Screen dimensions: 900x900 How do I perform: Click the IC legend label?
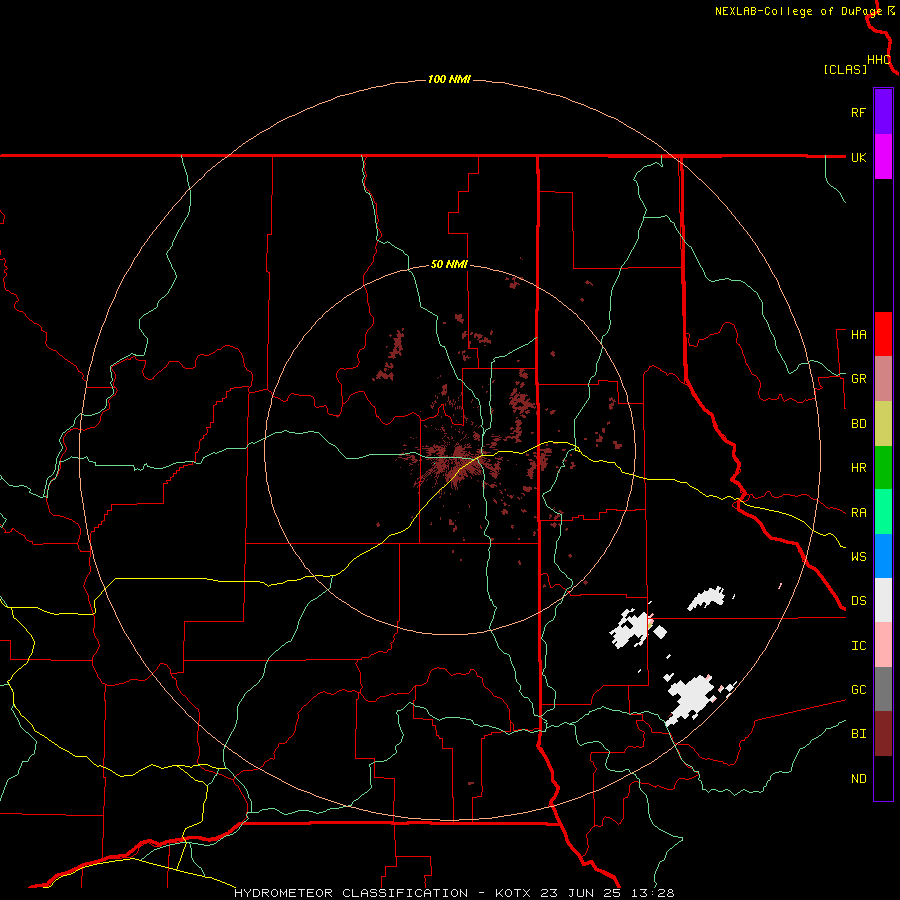(x=858, y=646)
